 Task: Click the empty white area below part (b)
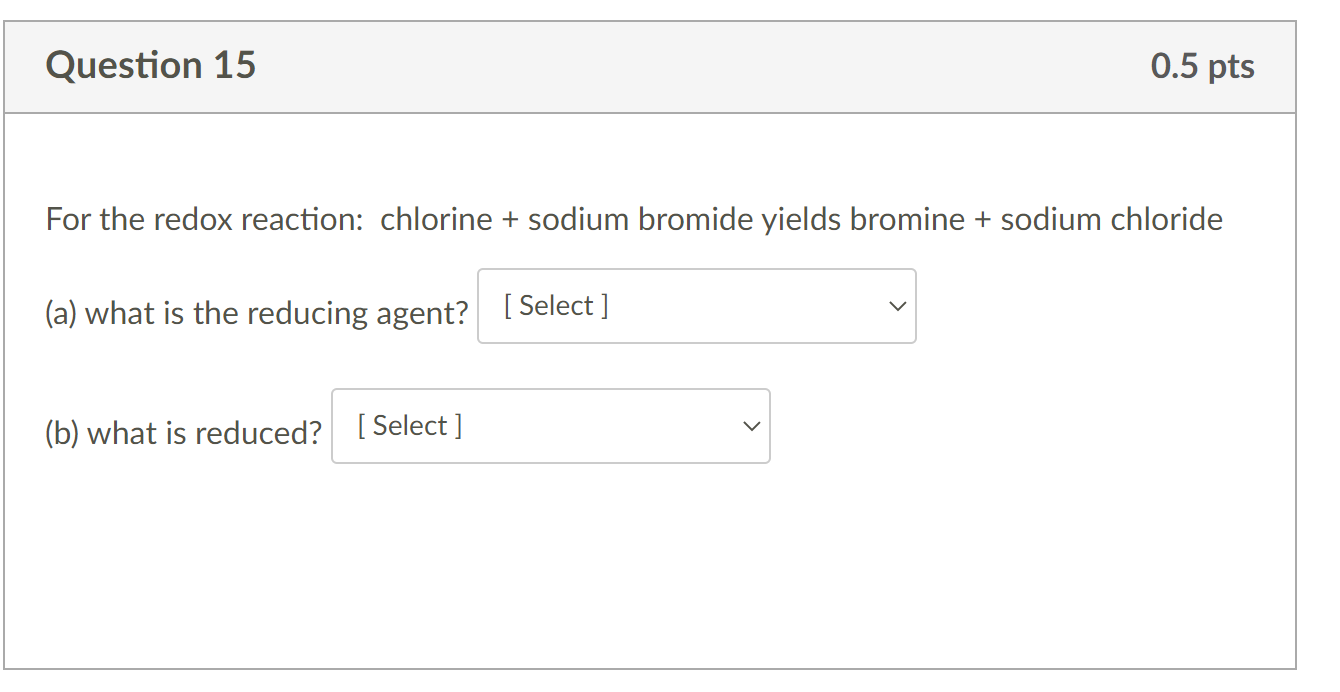[650, 560]
